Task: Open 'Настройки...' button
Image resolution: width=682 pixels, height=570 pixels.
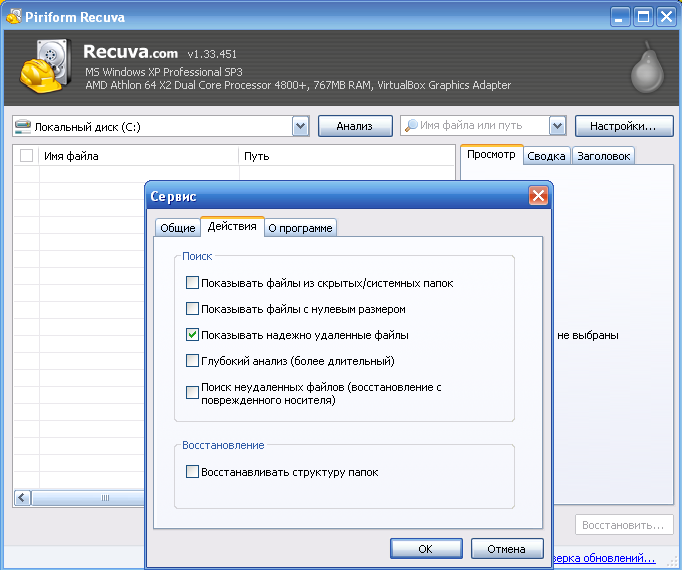Action: (x=623, y=126)
